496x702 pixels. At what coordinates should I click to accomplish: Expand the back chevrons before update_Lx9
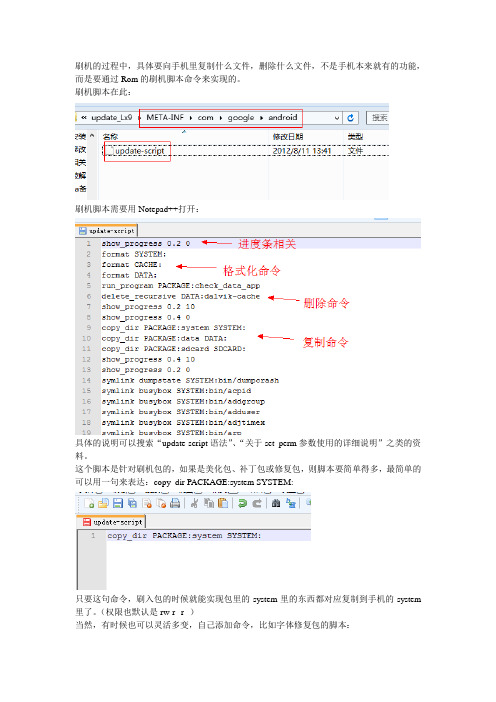point(84,117)
